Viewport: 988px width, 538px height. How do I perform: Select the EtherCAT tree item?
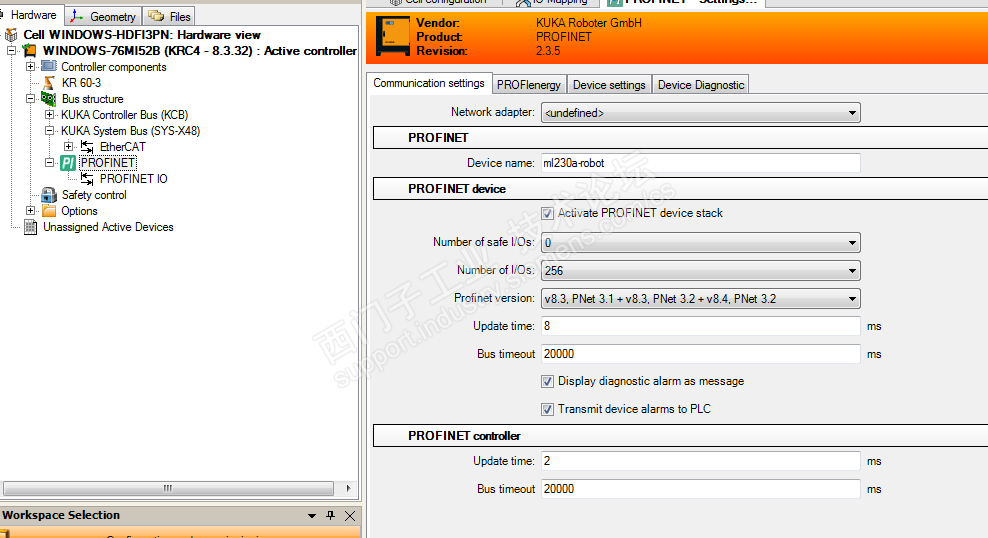(x=122, y=147)
